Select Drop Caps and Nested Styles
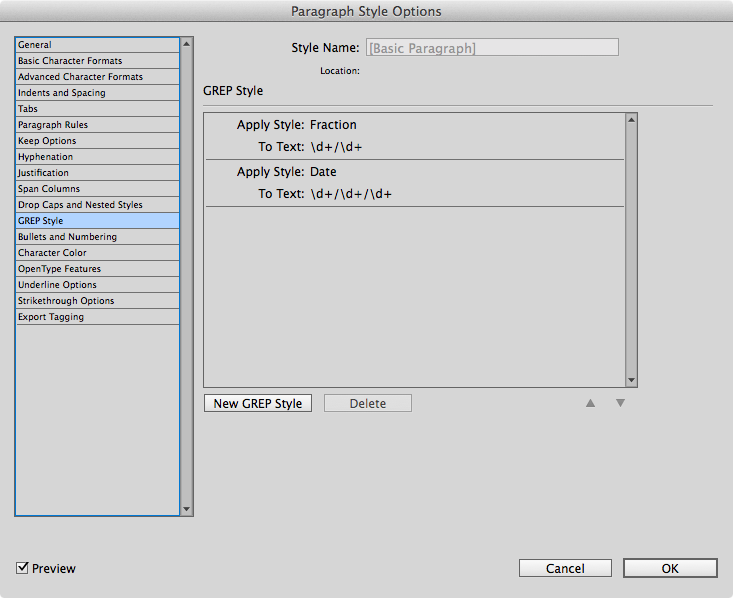Viewport: 733px width, 598px height. pyautogui.click(x=97, y=205)
